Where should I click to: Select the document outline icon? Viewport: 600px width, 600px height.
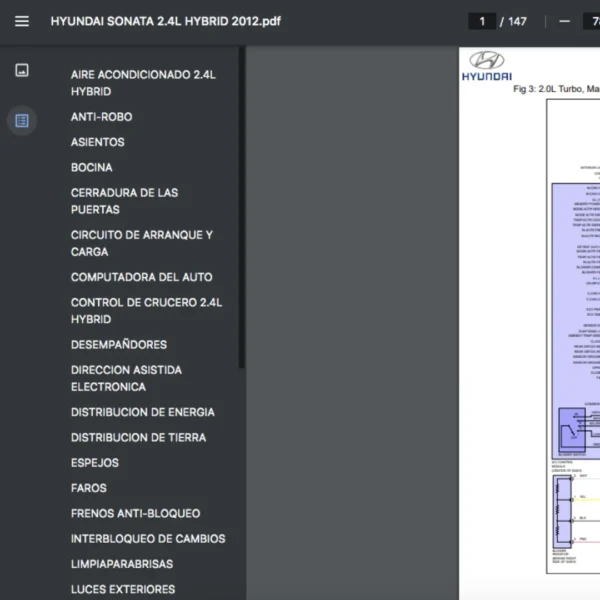point(22,120)
